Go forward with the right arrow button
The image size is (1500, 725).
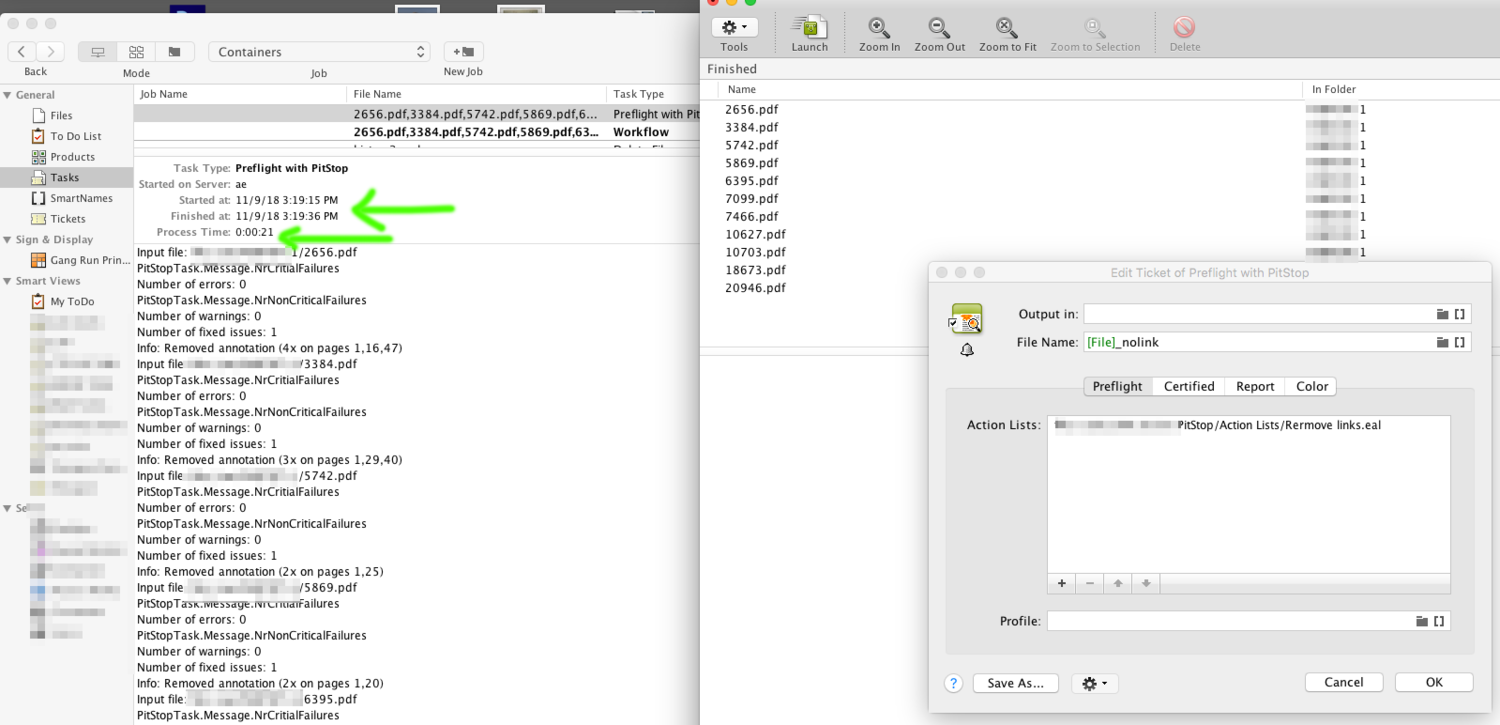(x=50, y=52)
